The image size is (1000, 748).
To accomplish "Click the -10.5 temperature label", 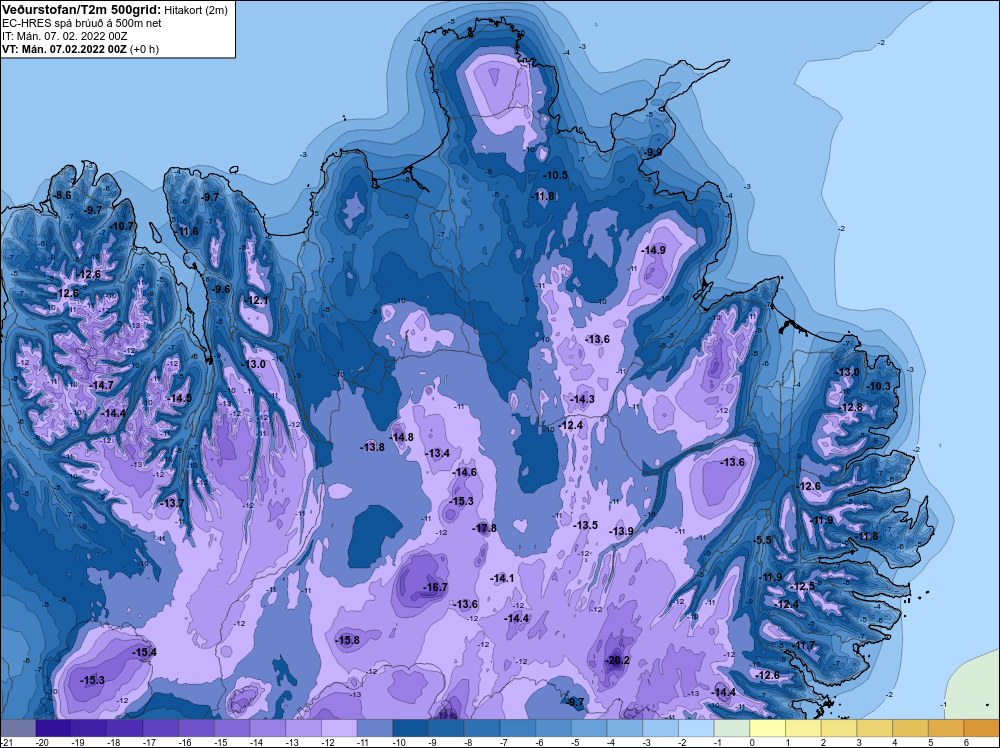I will (x=555, y=175).
